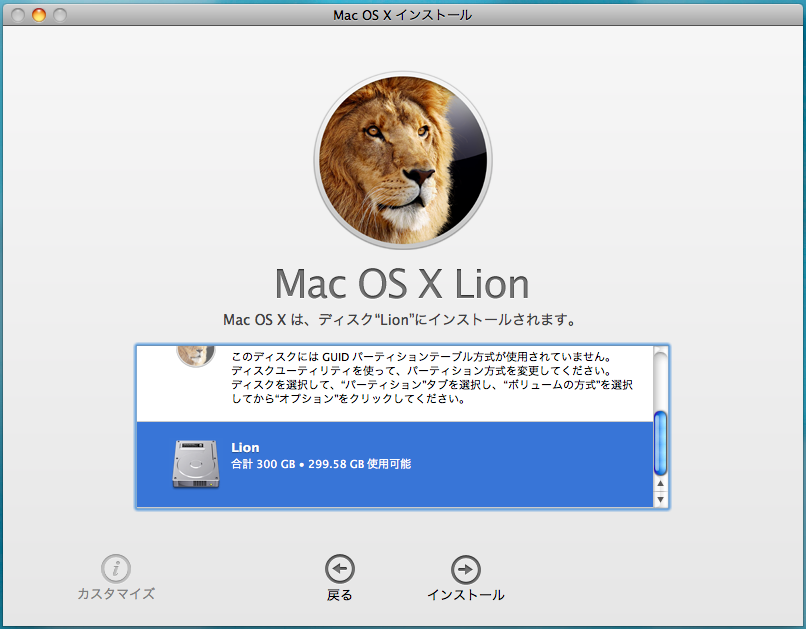Click the scrollbar down arrow
The width and height of the screenshot is (806, 629).
coord(661,499)
